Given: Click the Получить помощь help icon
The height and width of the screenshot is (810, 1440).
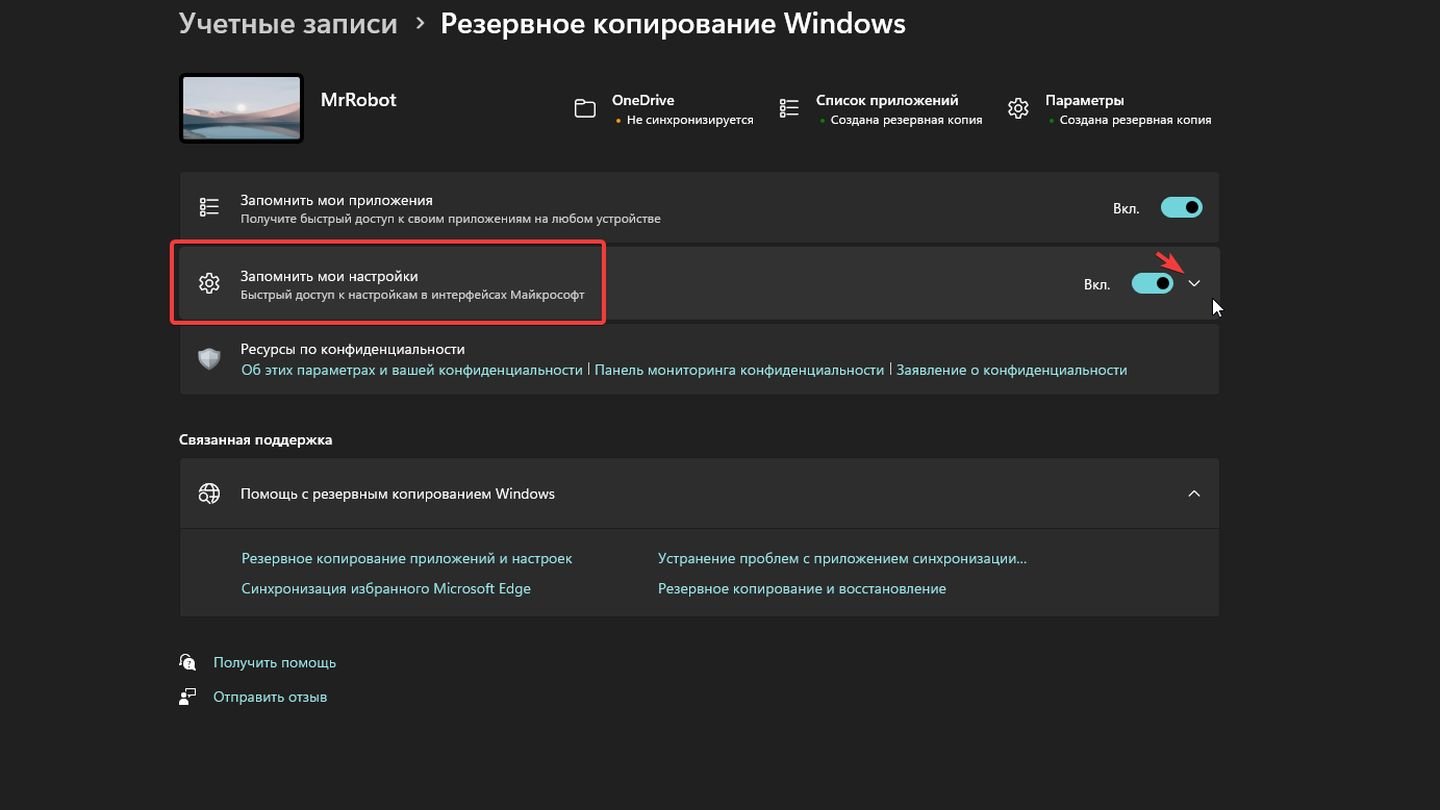Looking at the screenshot, I should (x=188, y=662).
